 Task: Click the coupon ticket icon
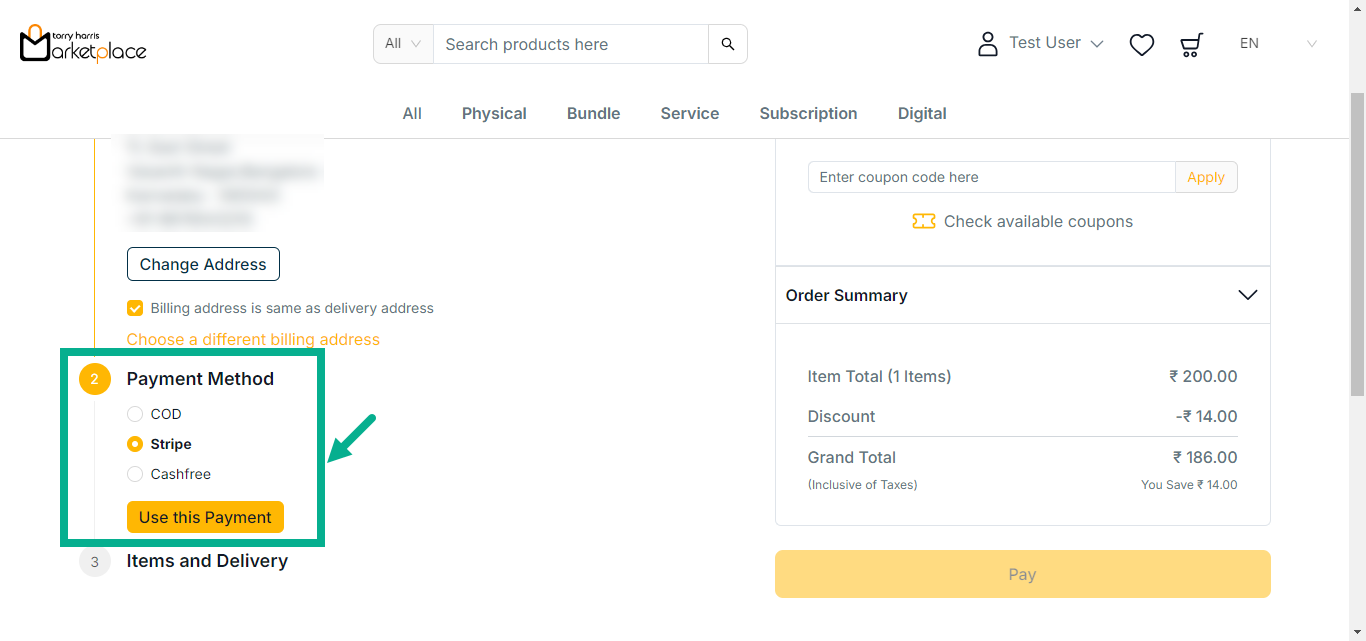[x=923, y=221]
